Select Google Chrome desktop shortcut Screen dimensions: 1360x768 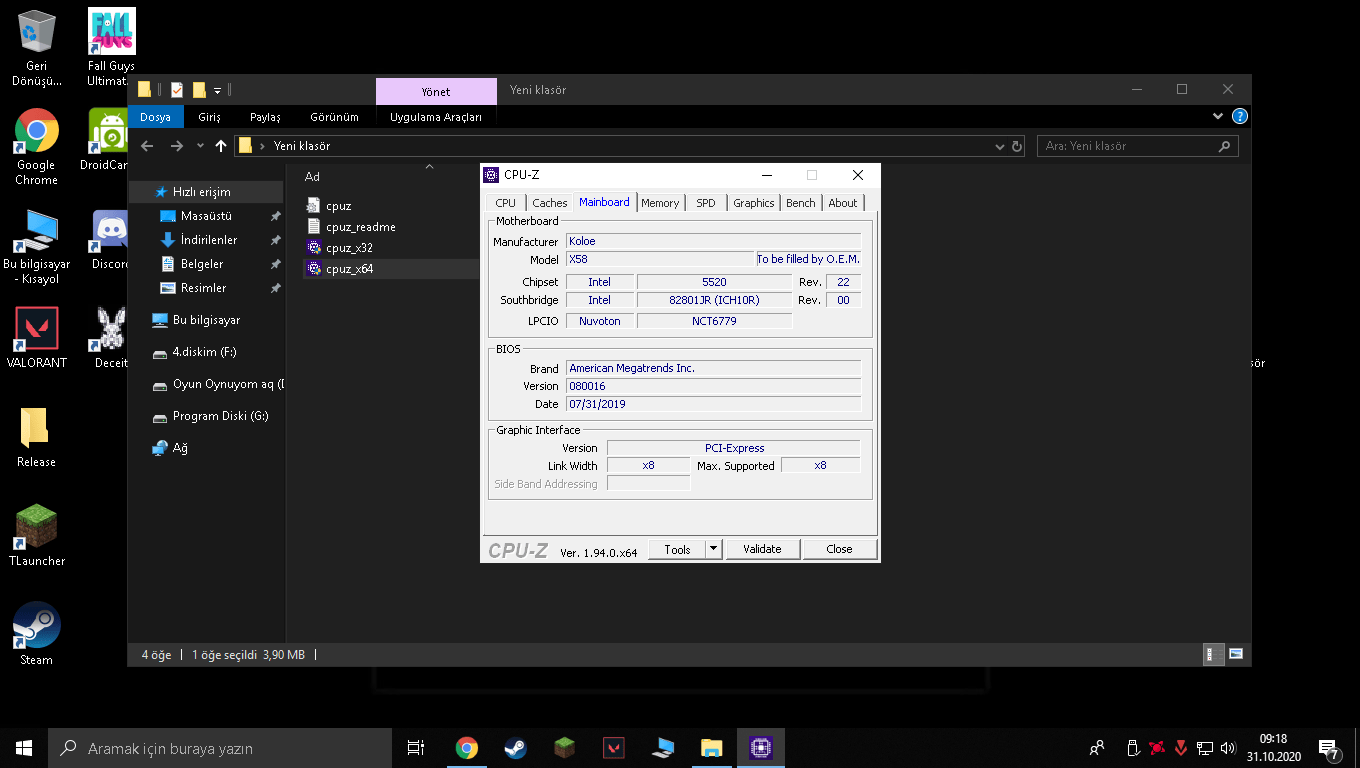tap(37, 147)
